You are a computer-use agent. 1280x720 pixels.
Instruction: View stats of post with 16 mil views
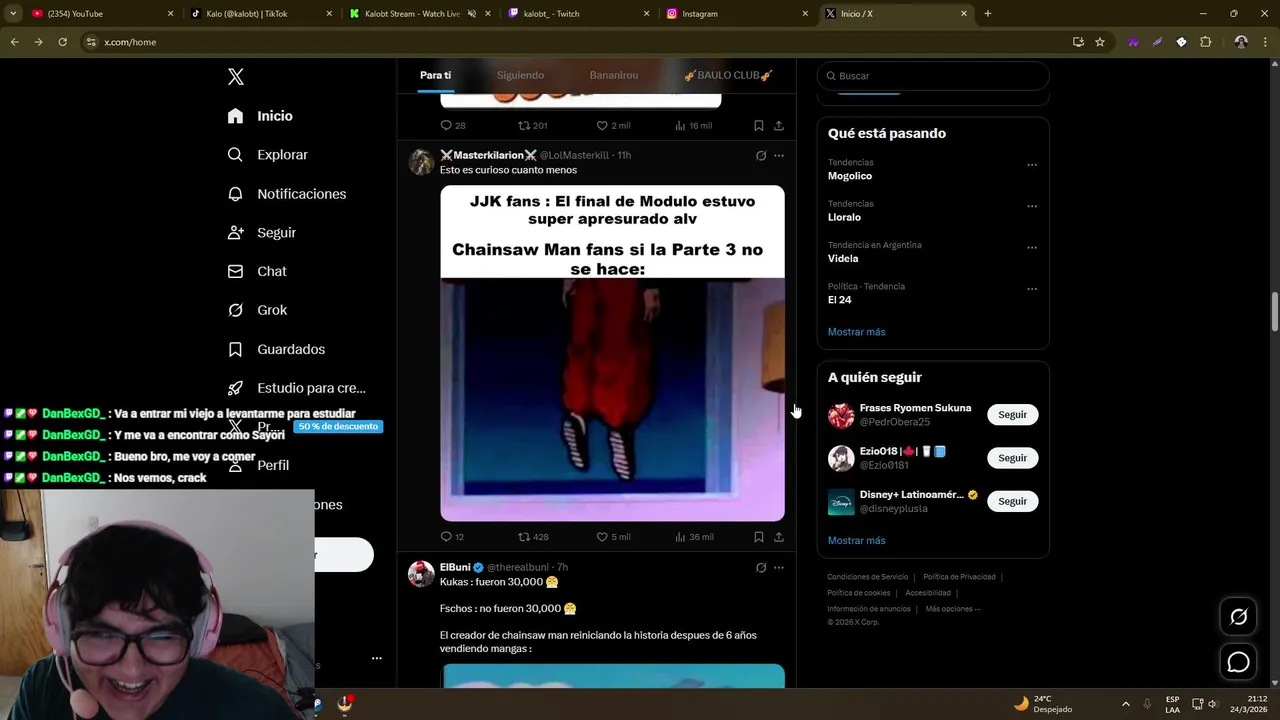693,125
